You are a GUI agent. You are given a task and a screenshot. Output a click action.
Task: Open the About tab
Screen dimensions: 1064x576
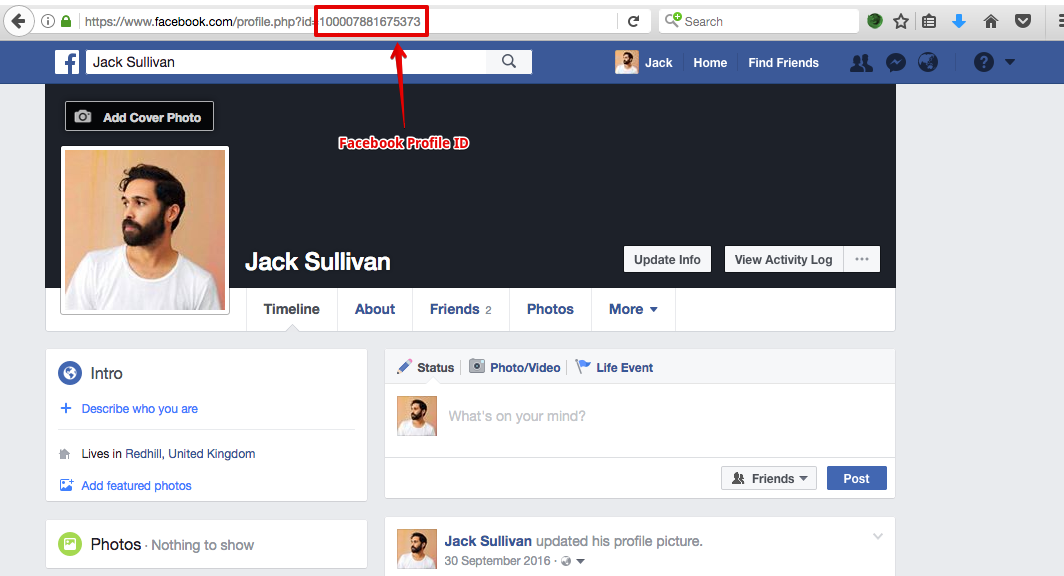pos(375,309)
